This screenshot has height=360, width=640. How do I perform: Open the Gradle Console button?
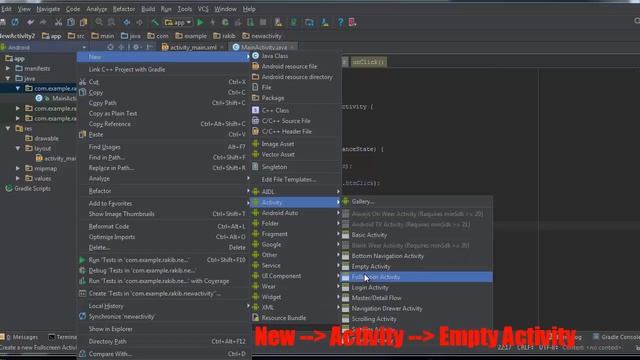click(x=616, y=337)
